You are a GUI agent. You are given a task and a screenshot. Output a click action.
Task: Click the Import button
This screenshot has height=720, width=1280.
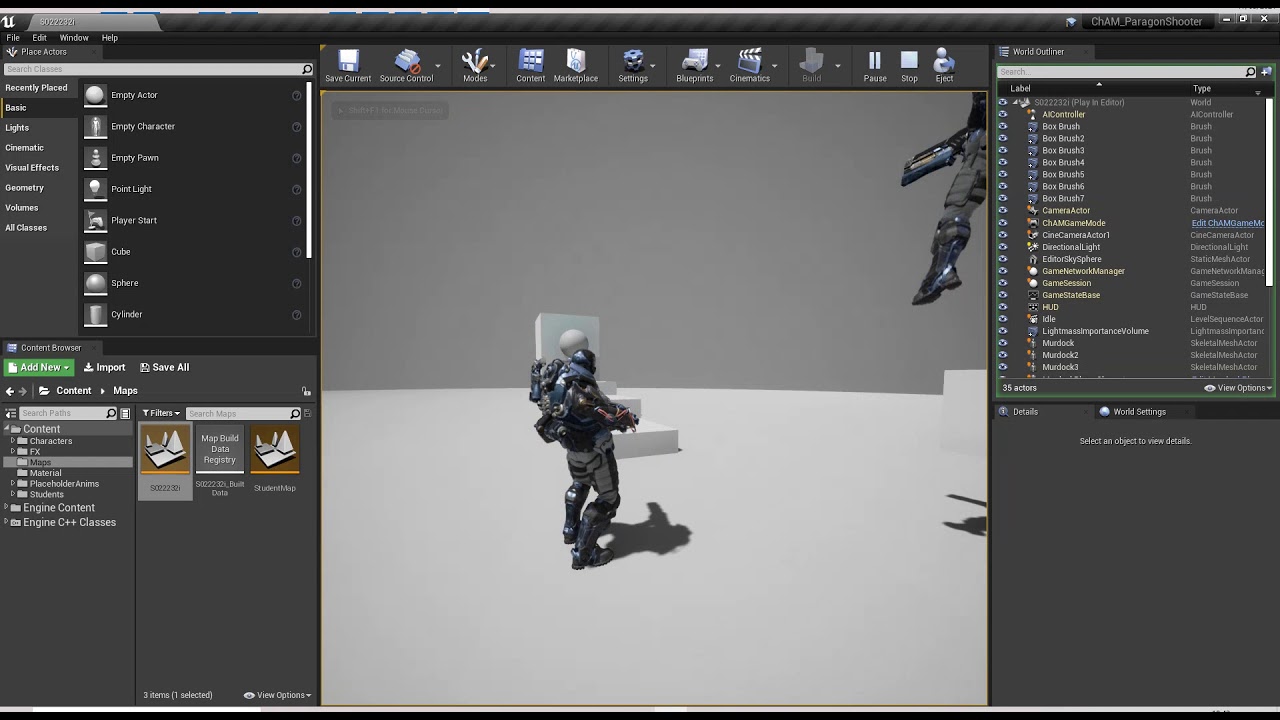click(x=105, y=367)
